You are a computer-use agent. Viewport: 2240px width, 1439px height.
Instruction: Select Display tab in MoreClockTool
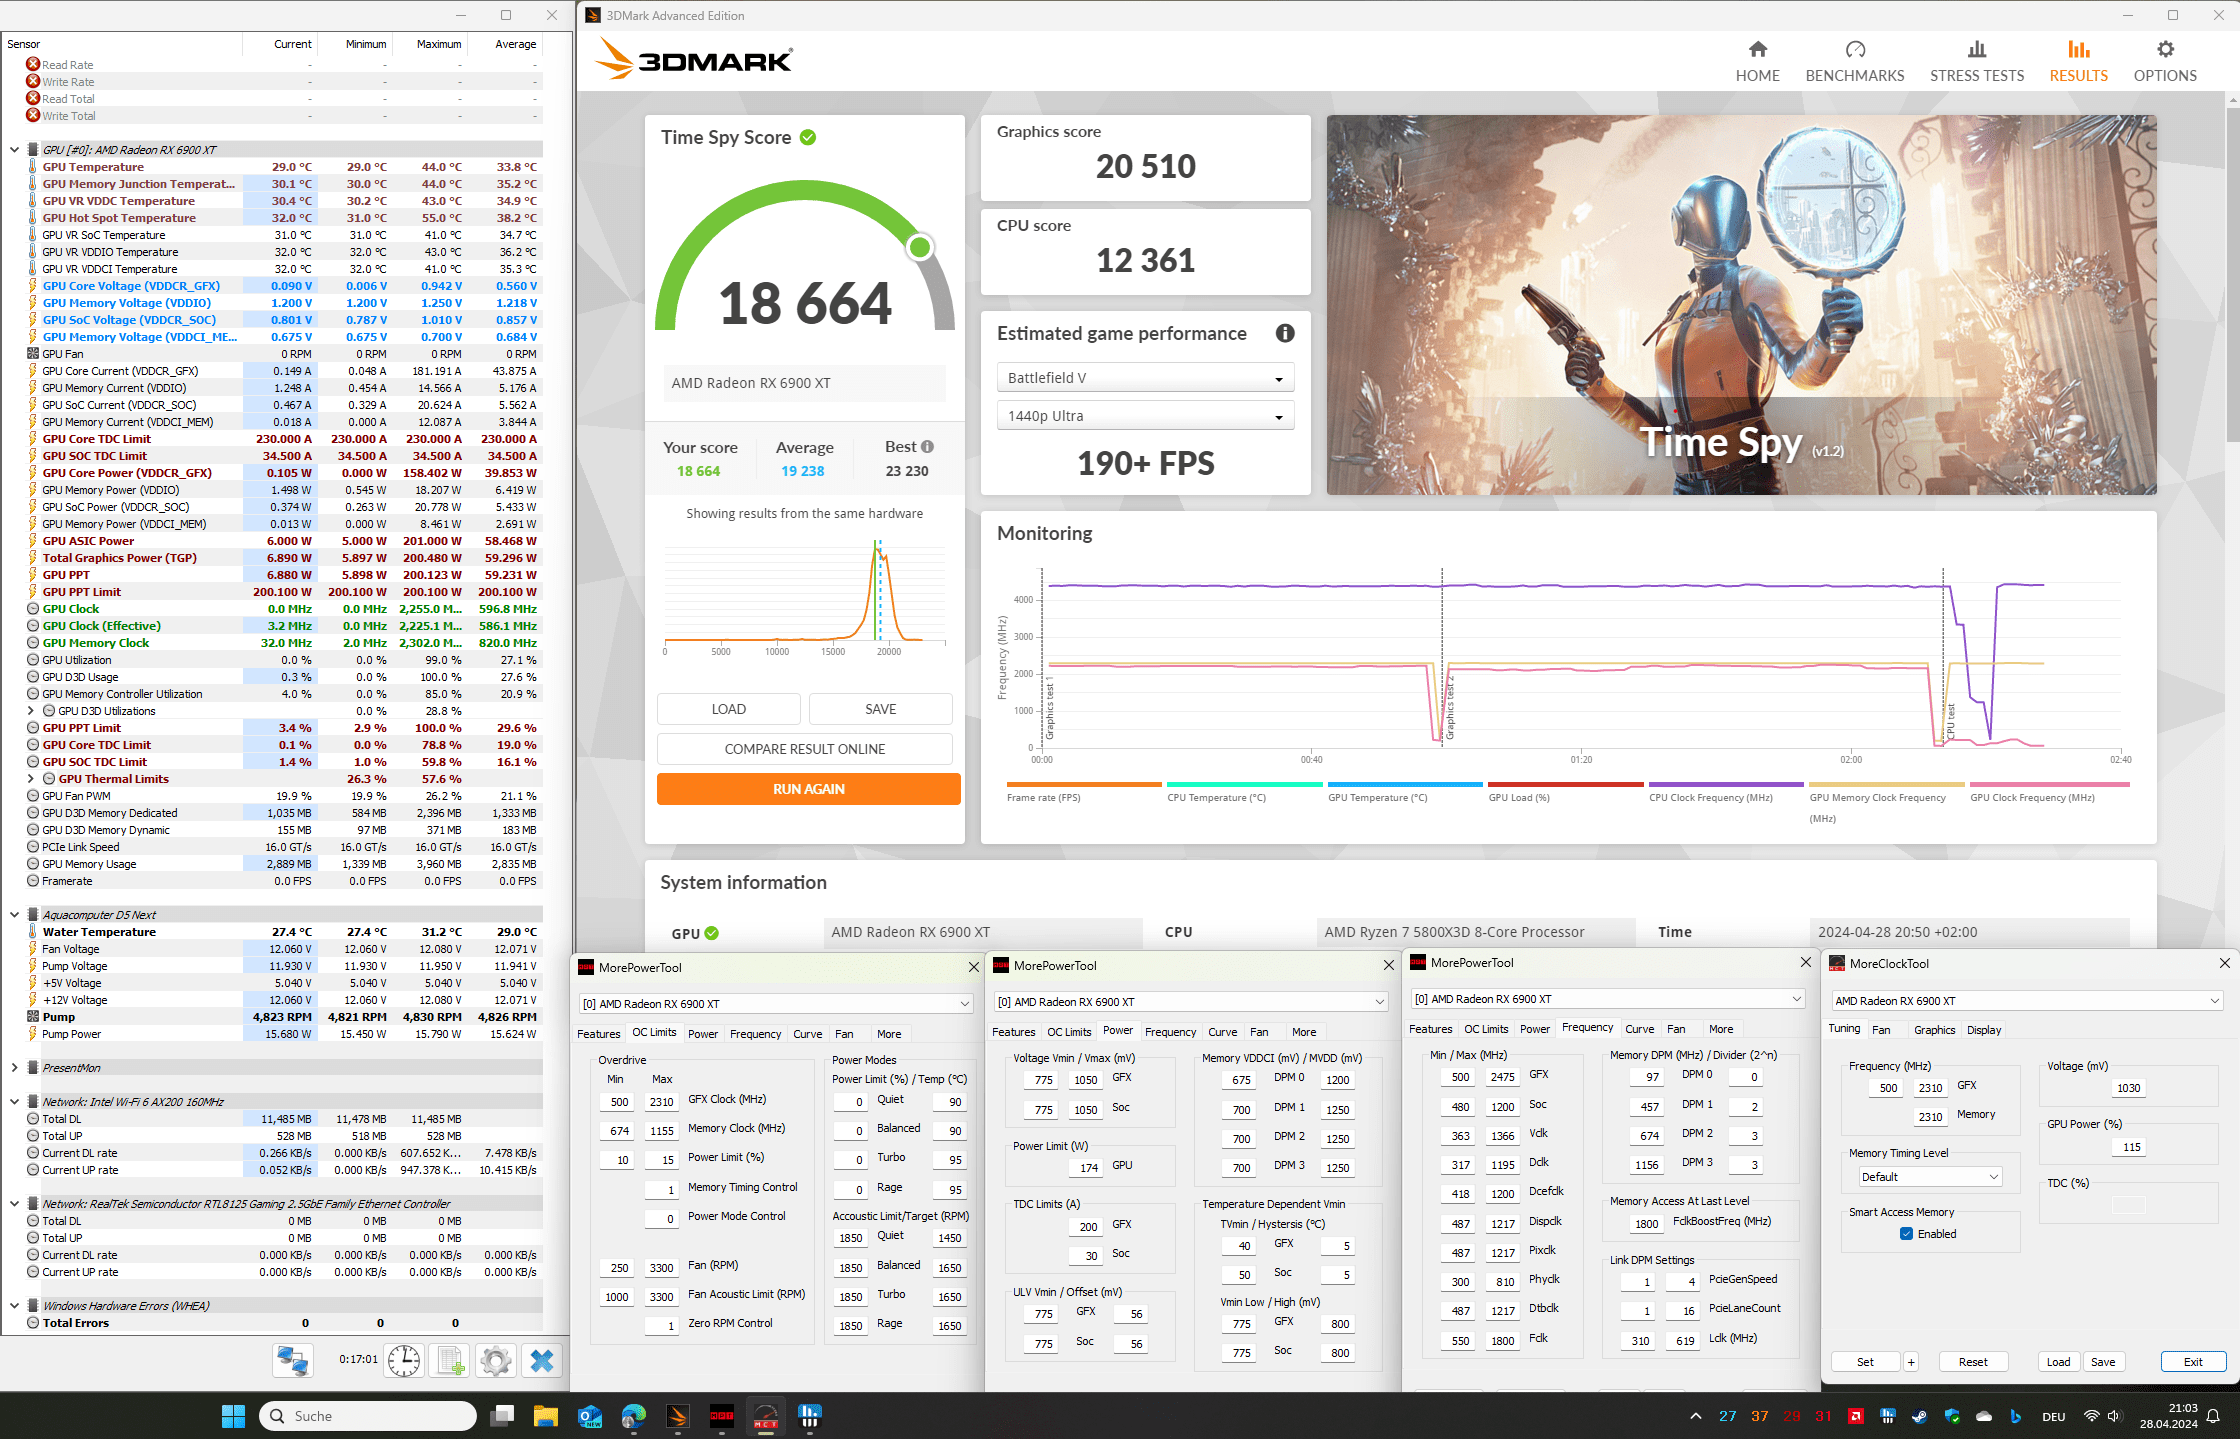(x=1984, y=1029)
